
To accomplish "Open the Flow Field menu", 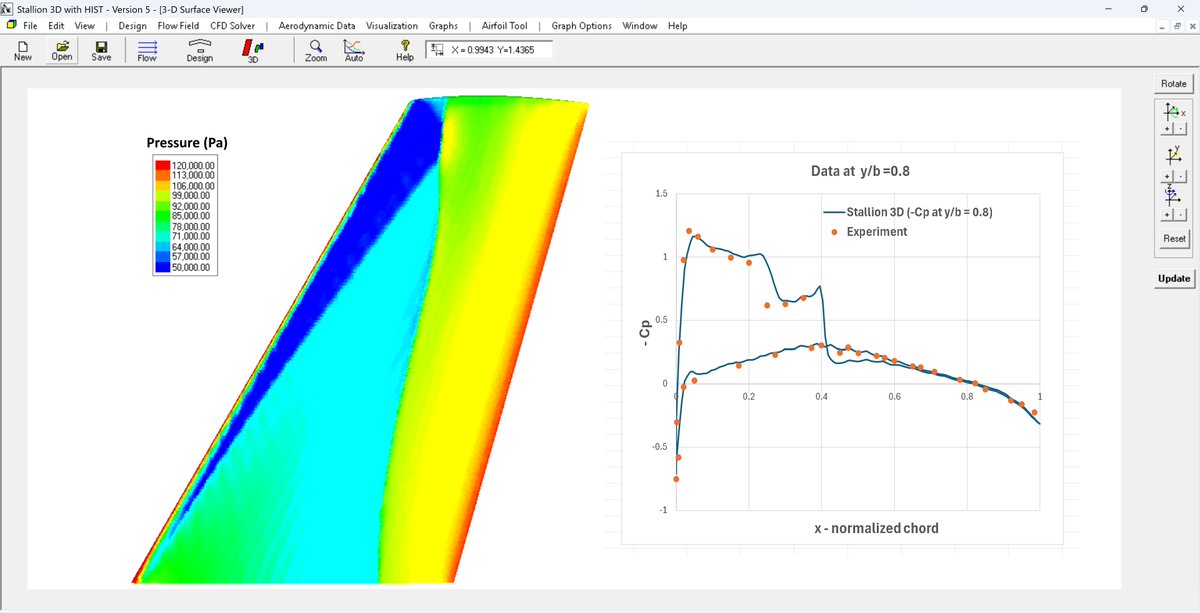I will (x=178, y=25).
